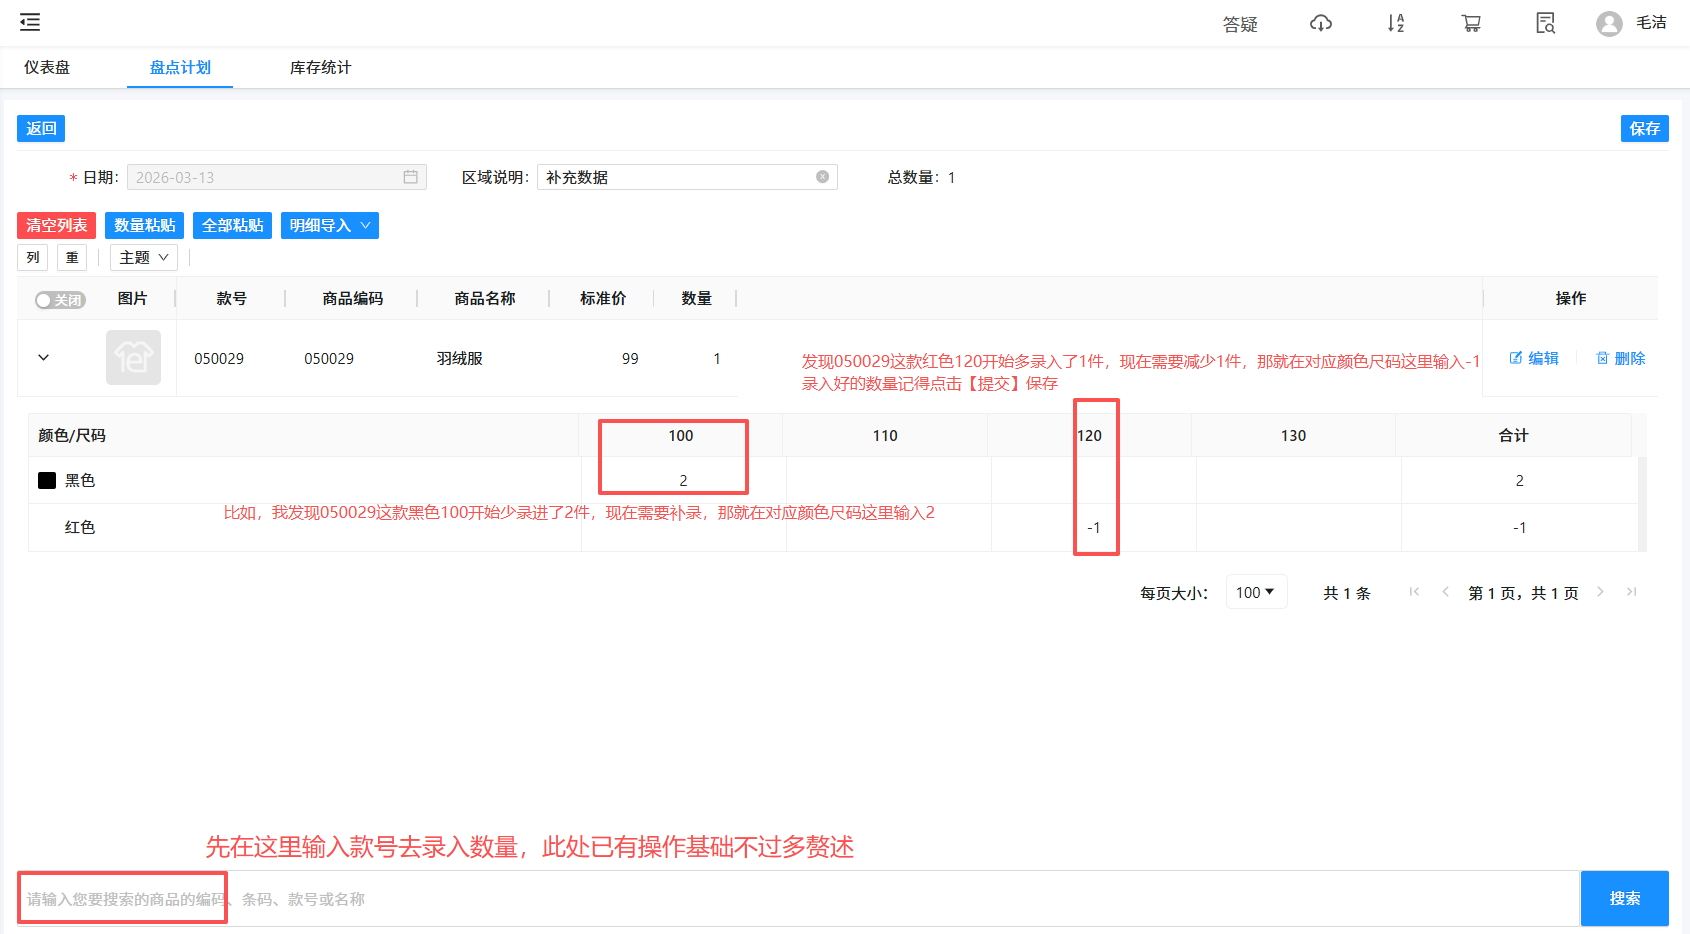Clear 区域说明 field using the x icon
The height and width of the screenshot is (934, 1690).
(822, 177)
